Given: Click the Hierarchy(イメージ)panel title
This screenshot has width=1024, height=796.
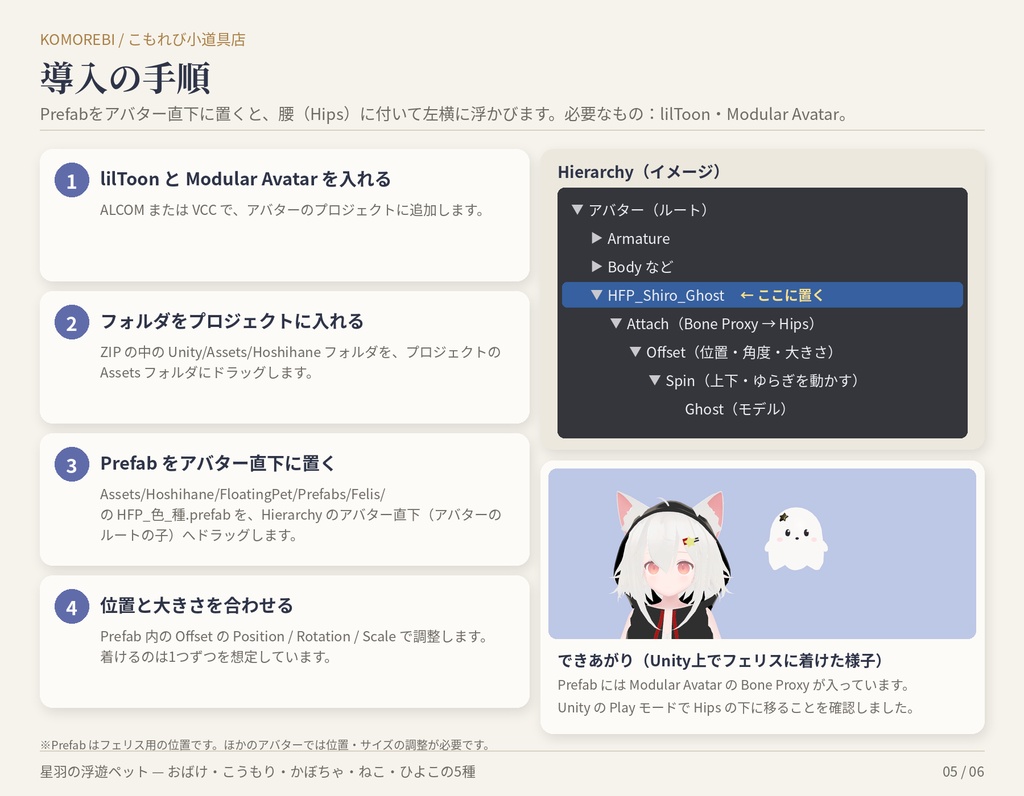Looking at the screenshot, I should [639, 172].
